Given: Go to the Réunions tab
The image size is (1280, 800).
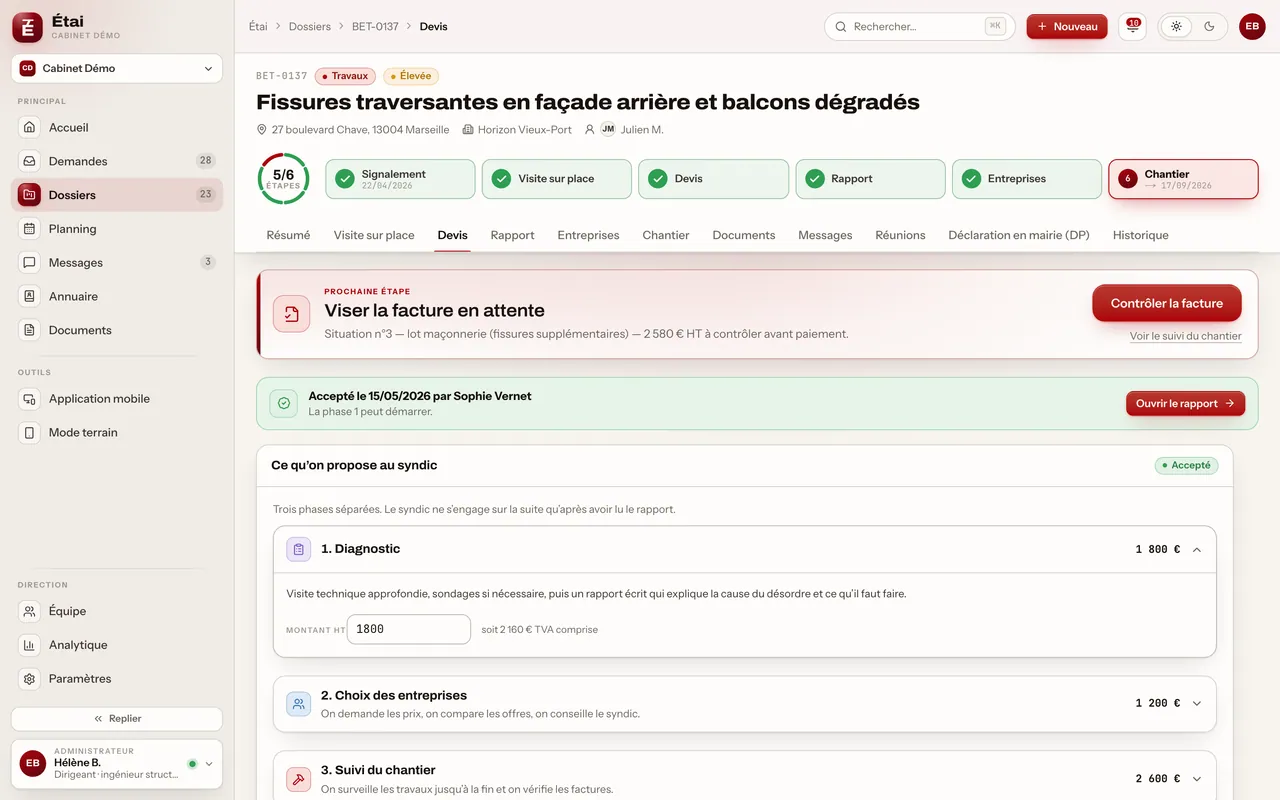Looking at the screenshot, I should [x=900, y=235].
